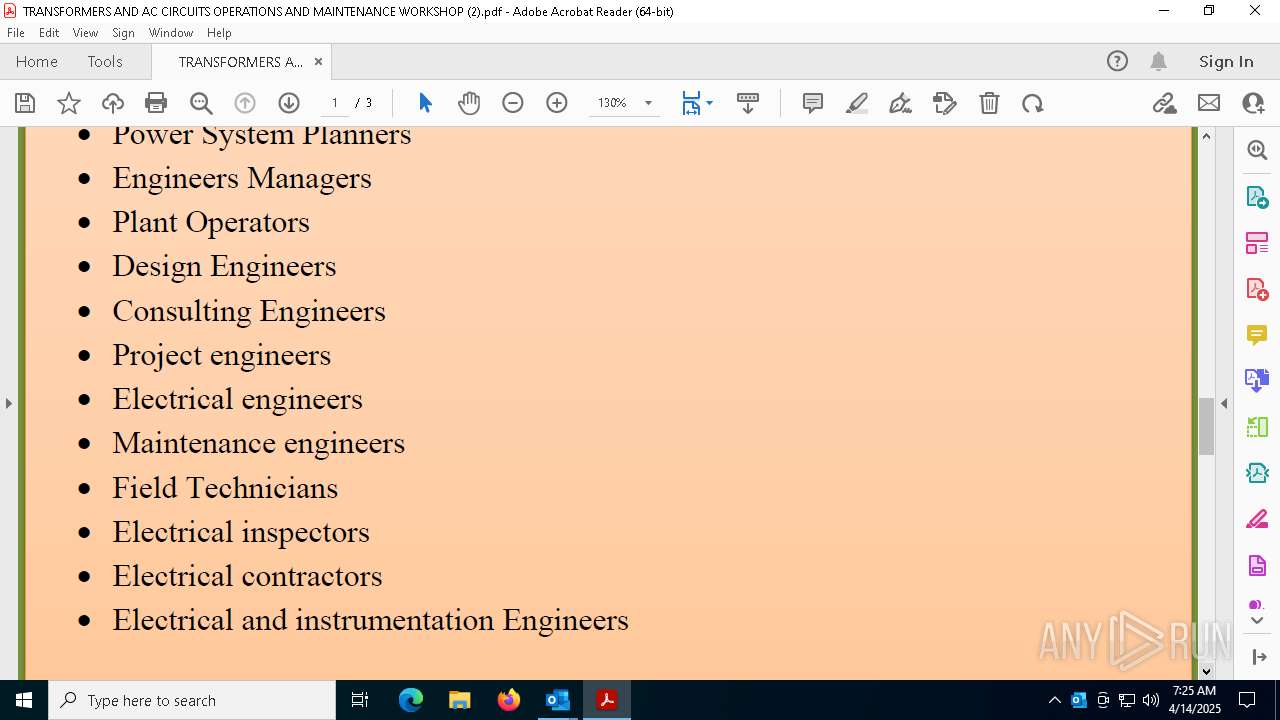Open the View menu
The image size is (1280, 720).
click(85, 33)
